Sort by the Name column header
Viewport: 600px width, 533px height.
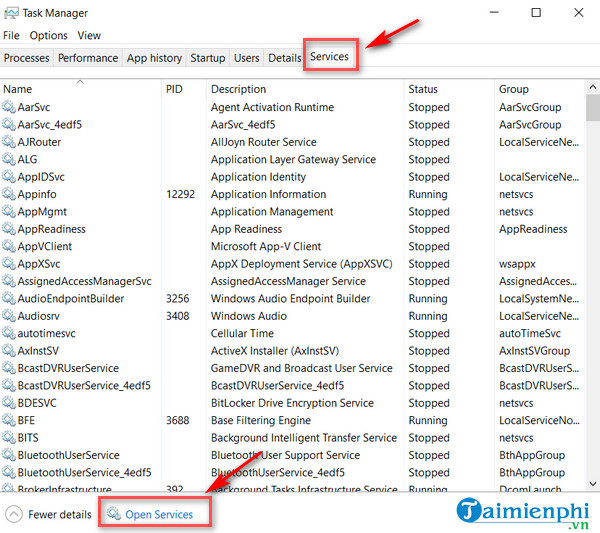coord(81,89)
